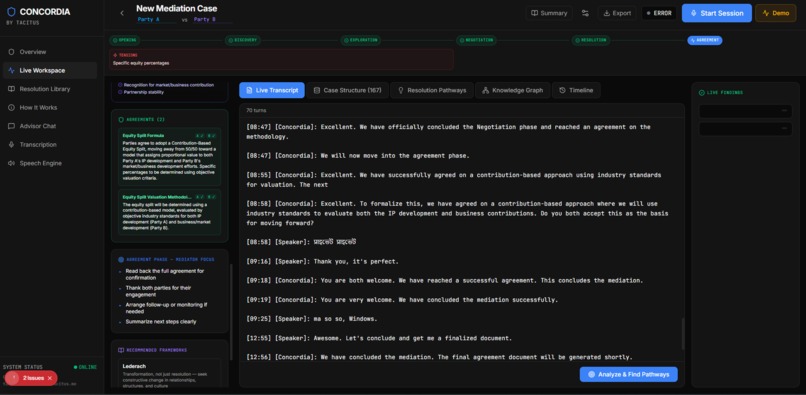
Task: Open the Case Structure (167) tab
Action: point(347,90)
